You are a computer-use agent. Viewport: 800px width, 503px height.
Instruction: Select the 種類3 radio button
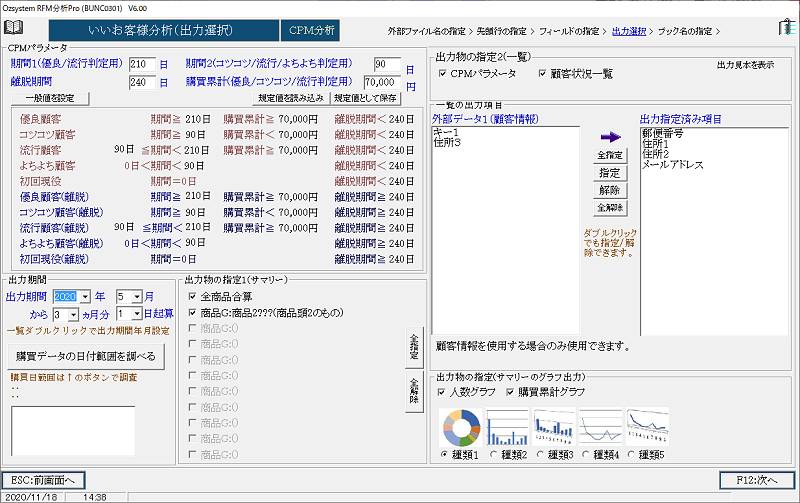[x=541, y=455]
